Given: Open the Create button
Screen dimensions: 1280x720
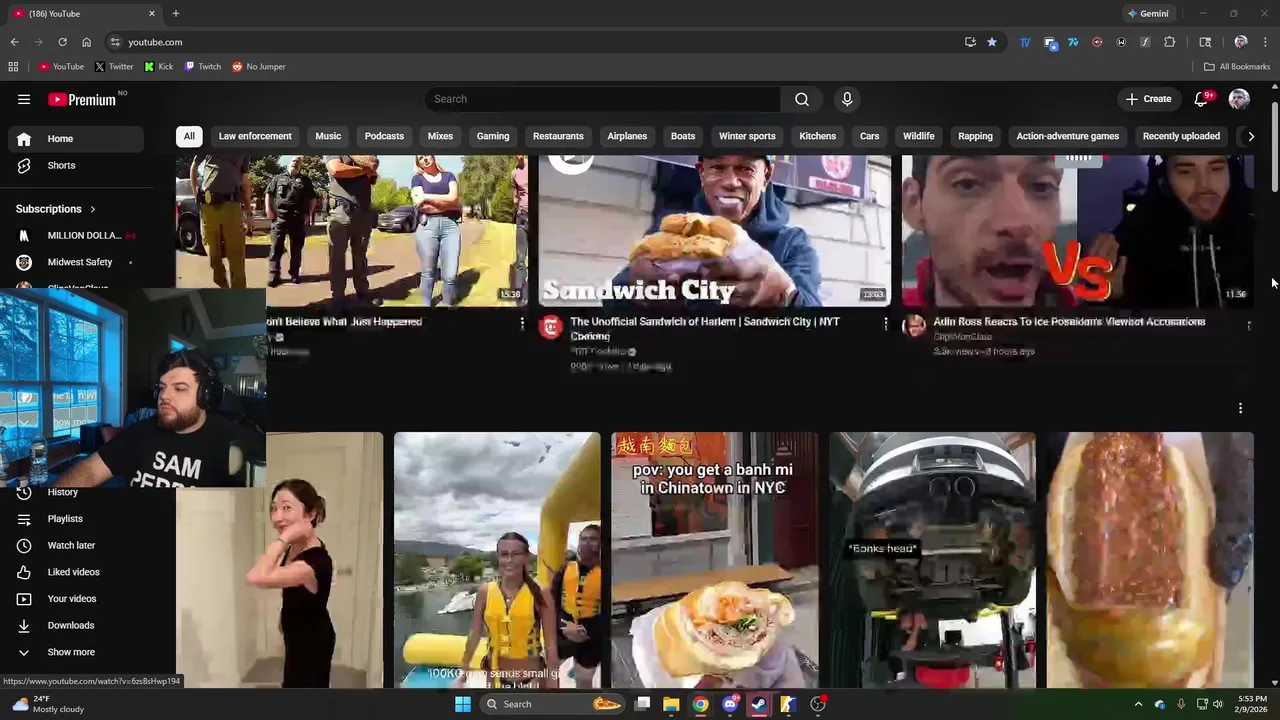Looking at the screenshot, I should pyautogui.click(x=1148, y=99).
